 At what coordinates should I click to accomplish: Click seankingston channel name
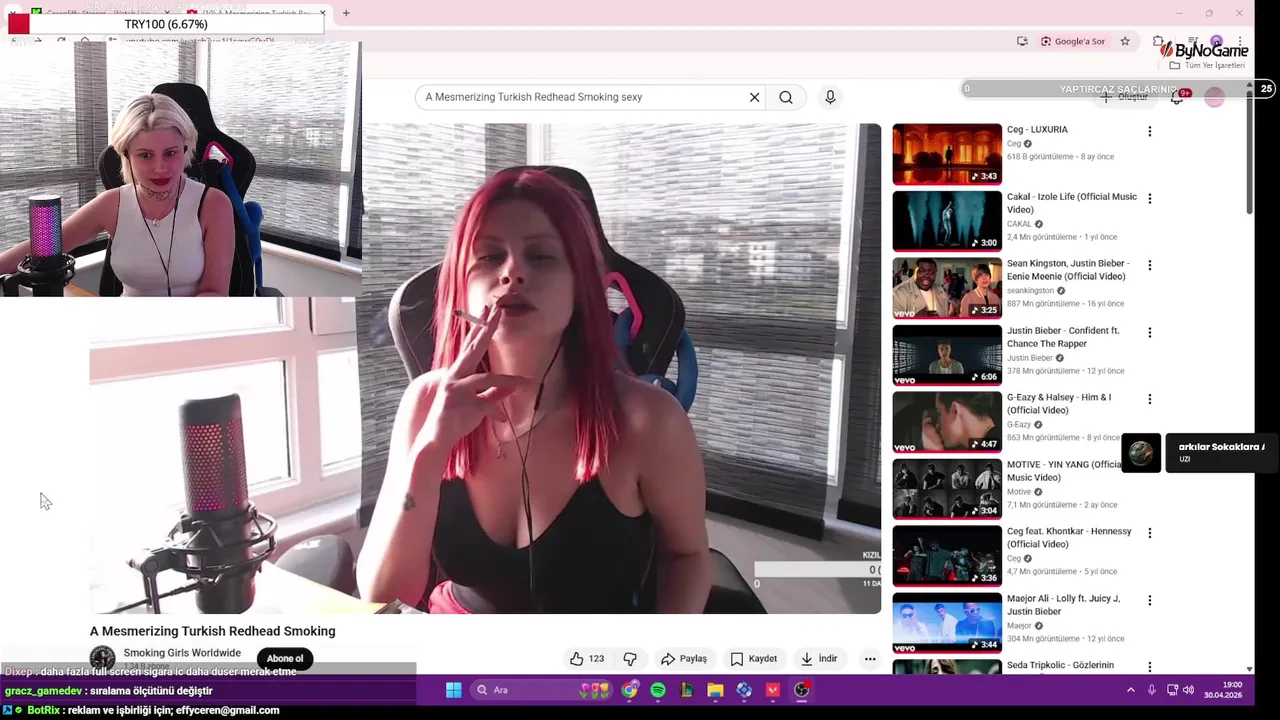1030,290
